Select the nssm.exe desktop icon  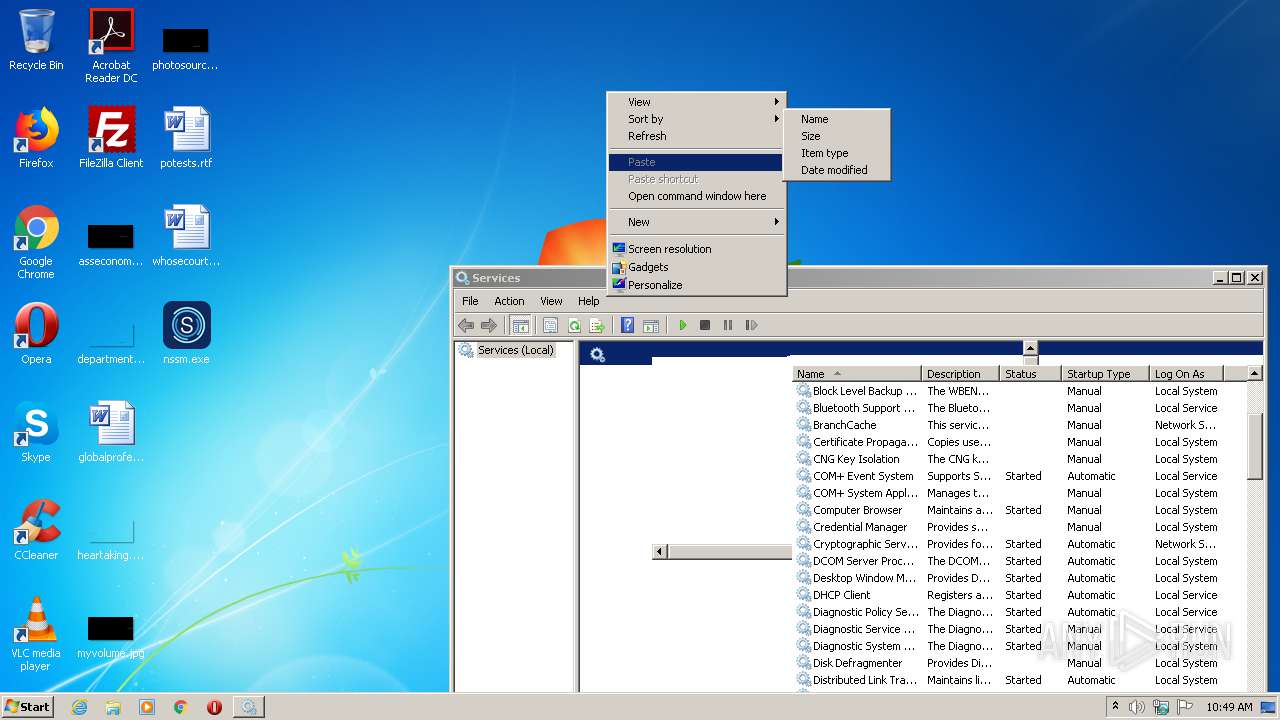click(x=186, y=334)
